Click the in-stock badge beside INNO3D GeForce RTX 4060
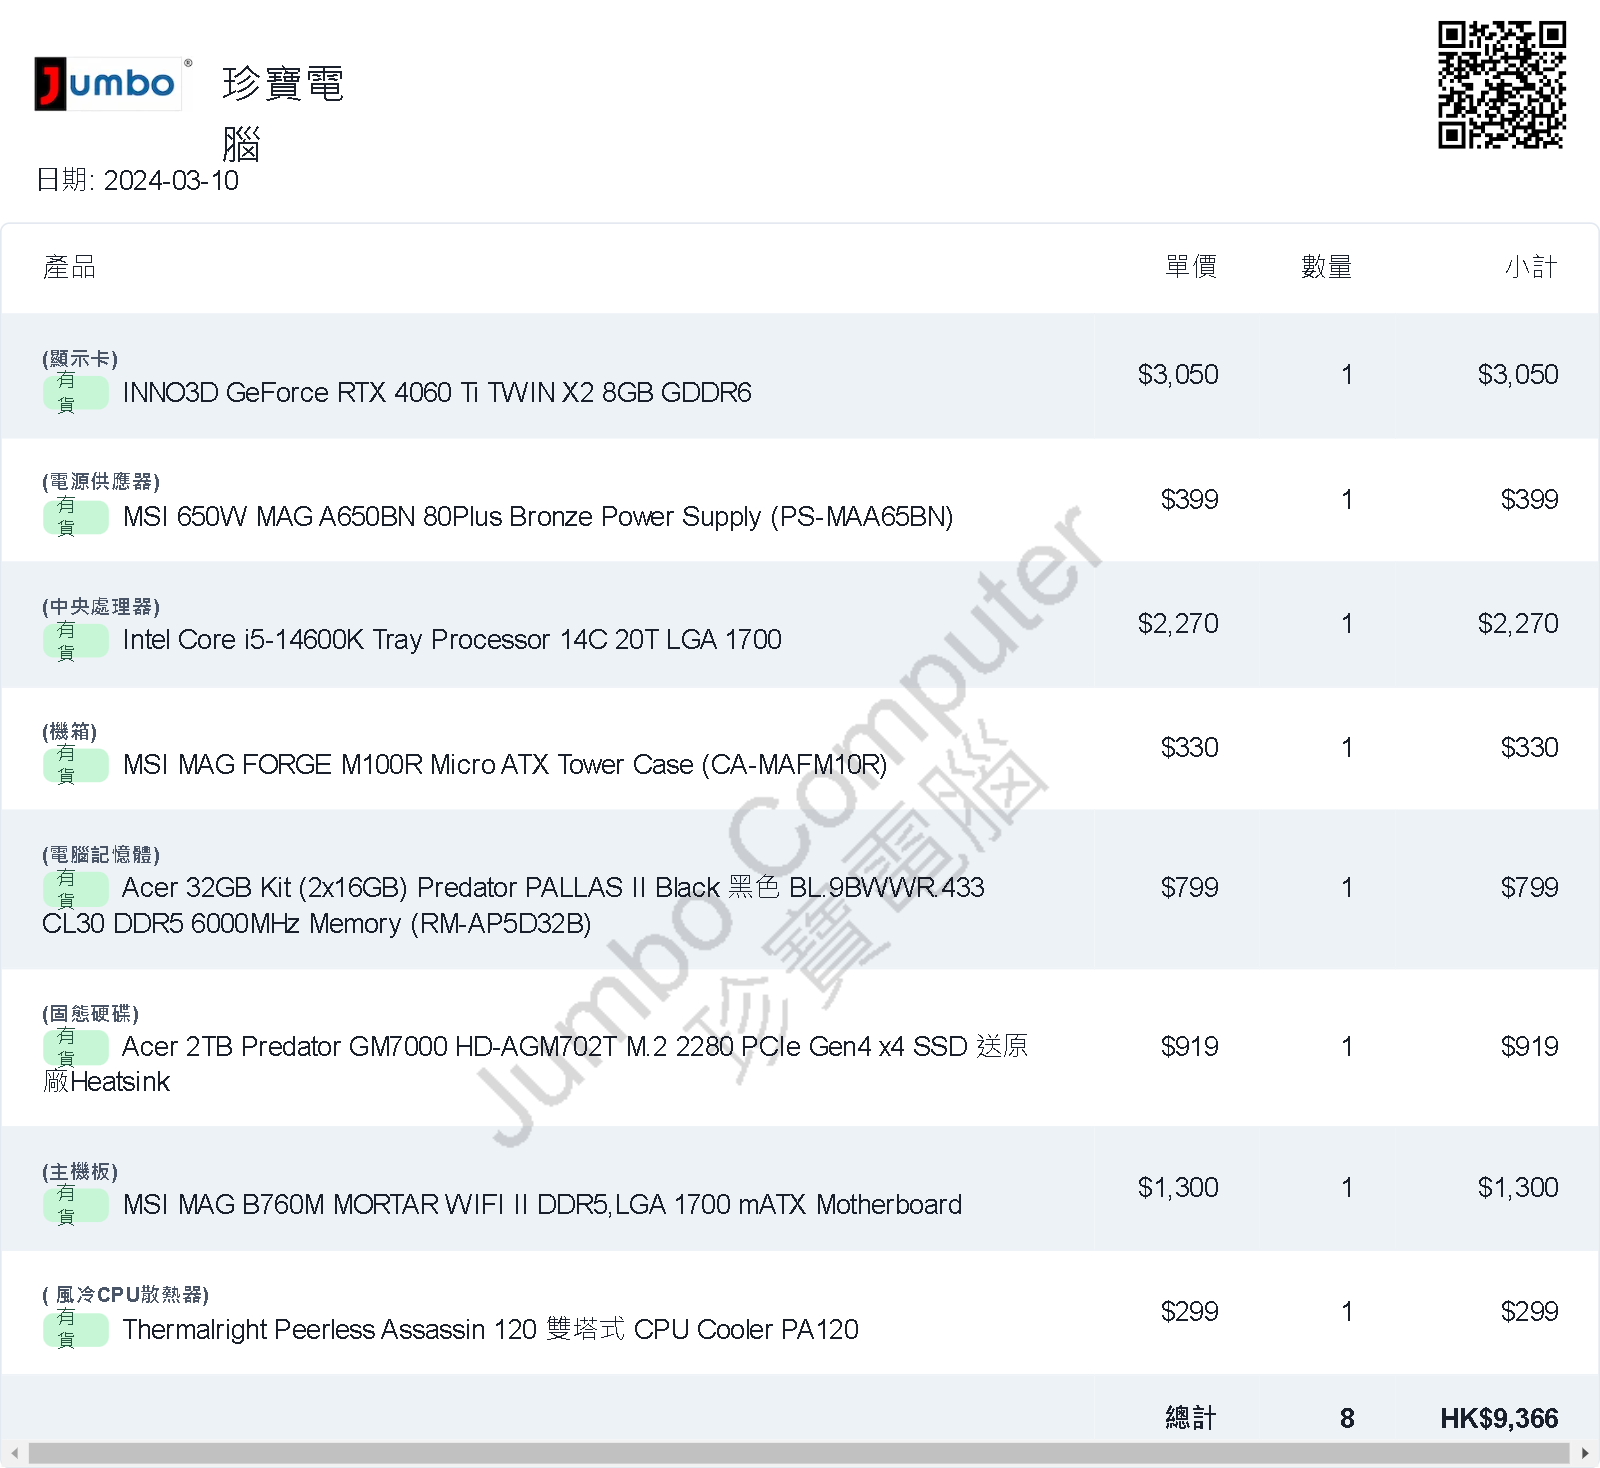This screenshot has width=1600, height=1468. pos(76,392)
